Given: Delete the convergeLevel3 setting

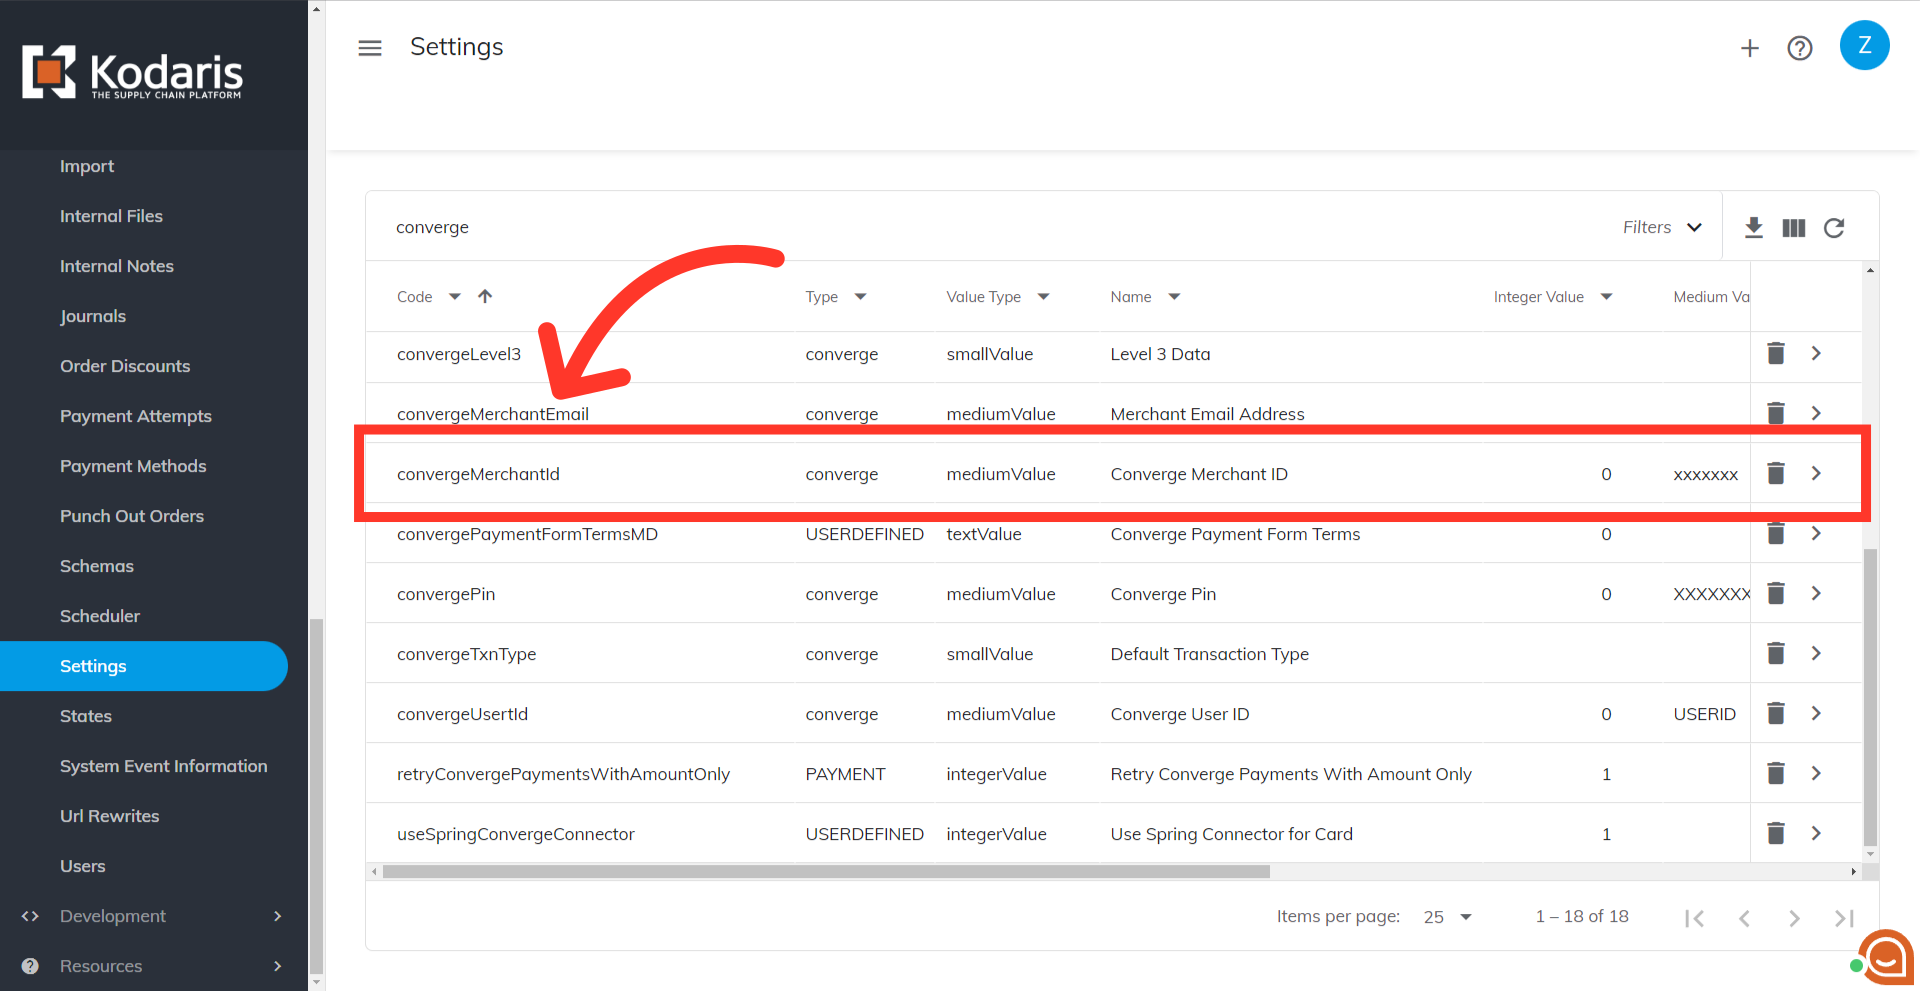Looking at the screenshot, I should coord(1776,353).
